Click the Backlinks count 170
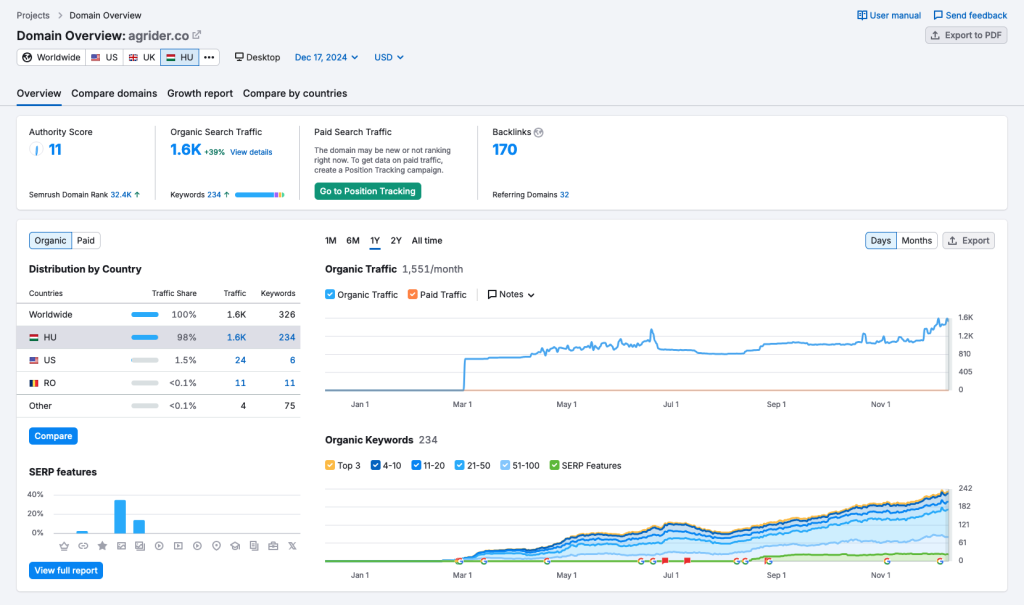The image size is (1024, 605). (x=505, y=150)
